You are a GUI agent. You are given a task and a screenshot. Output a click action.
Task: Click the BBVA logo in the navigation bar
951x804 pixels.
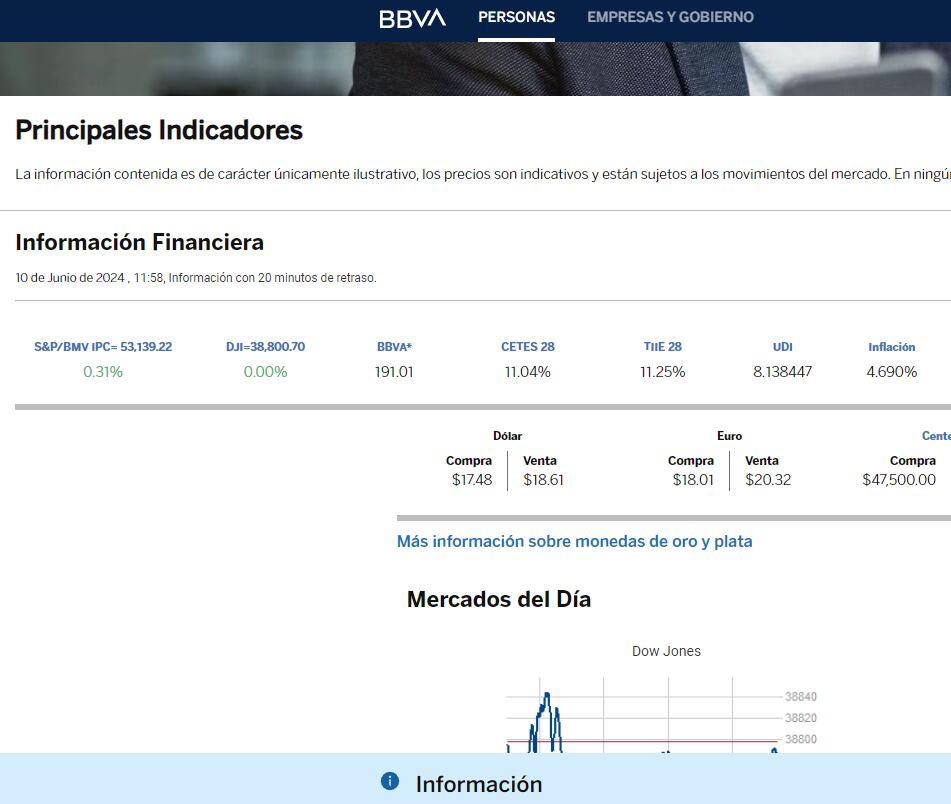point(410,17)
